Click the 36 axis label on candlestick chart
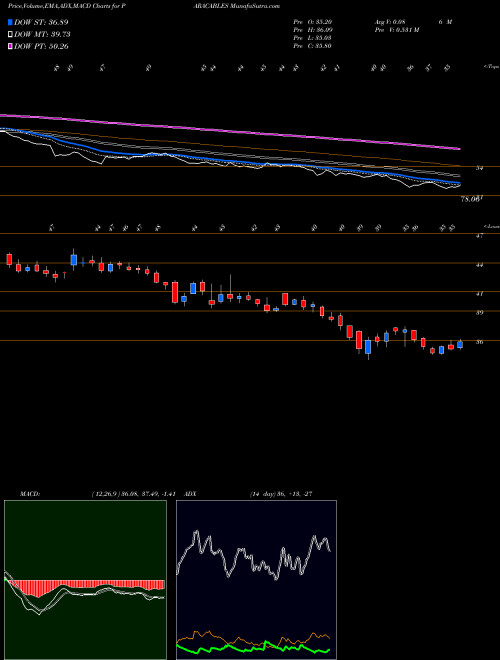Screen dimensions: 500x660 tap(479, 342)
